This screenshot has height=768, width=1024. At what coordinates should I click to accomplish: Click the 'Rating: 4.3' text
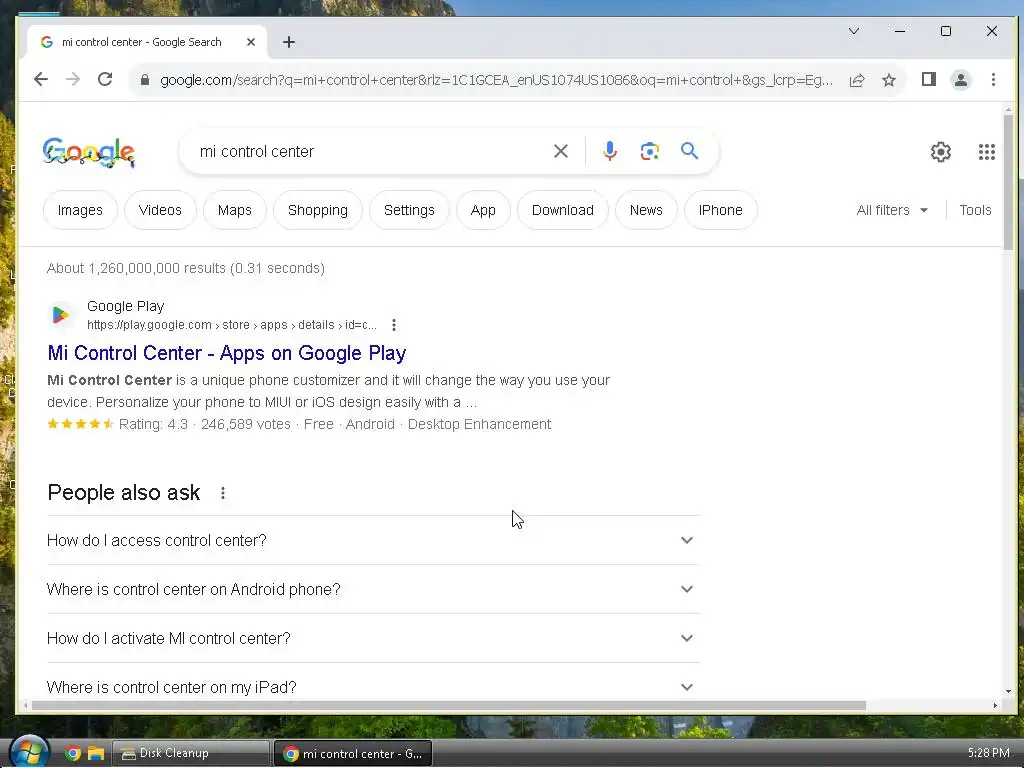(153, 424)
